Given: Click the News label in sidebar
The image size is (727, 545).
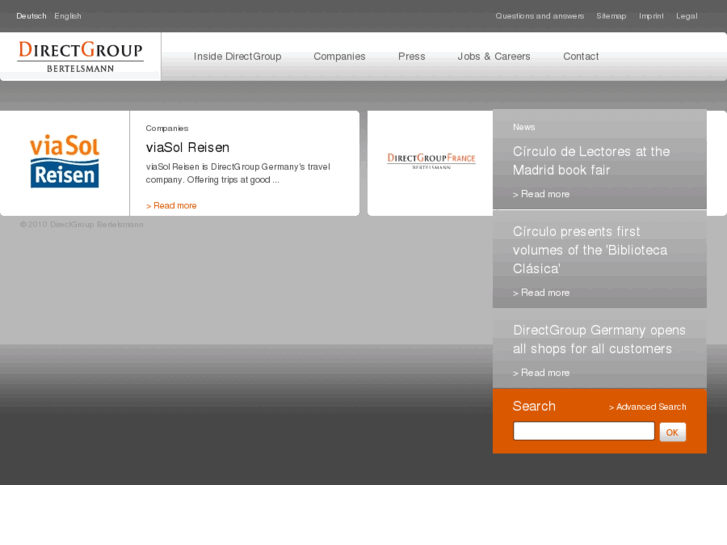Looking at the screenshot, I should tap(524, 127).
